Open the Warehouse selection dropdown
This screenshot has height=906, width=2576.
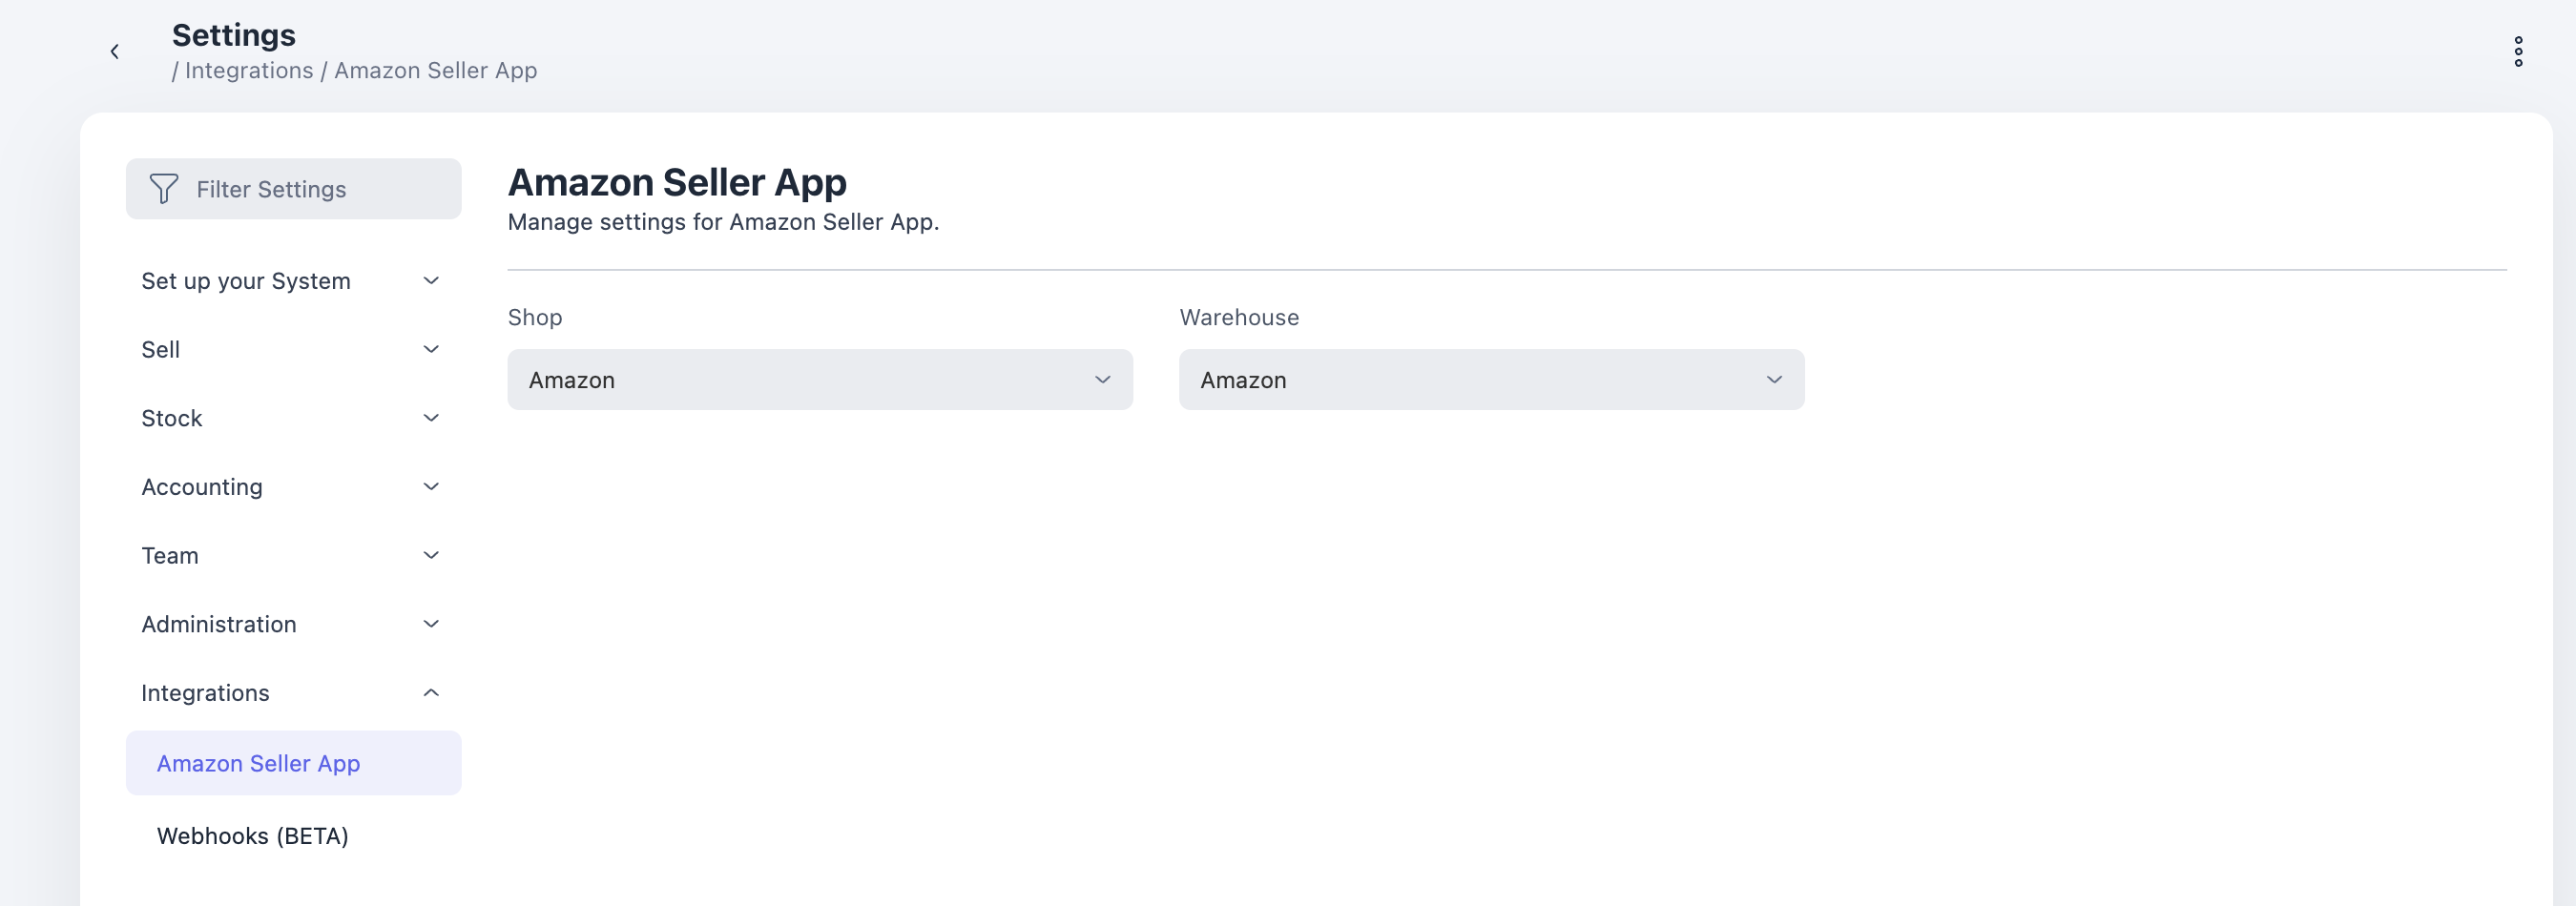pos(1491,379)
